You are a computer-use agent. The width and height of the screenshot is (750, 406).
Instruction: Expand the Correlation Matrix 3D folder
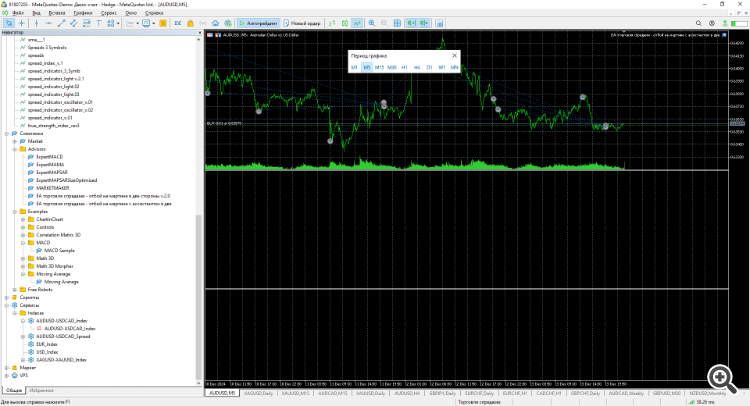tap(23, 235)
